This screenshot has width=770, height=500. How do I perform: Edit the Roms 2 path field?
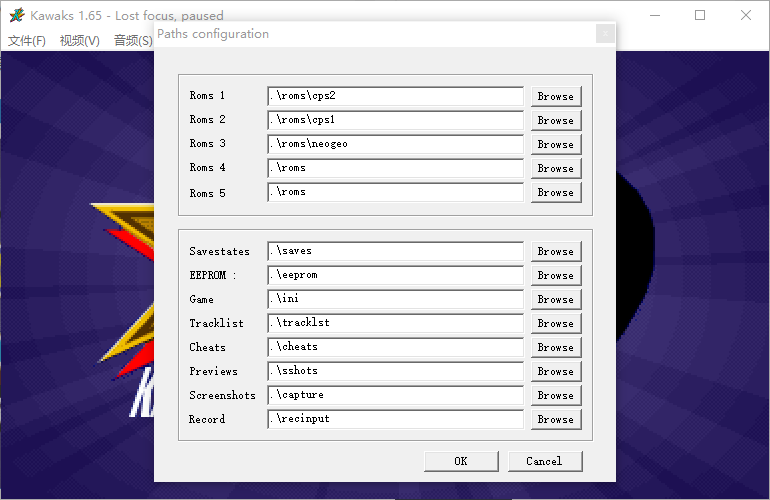(x=395, y=120)
